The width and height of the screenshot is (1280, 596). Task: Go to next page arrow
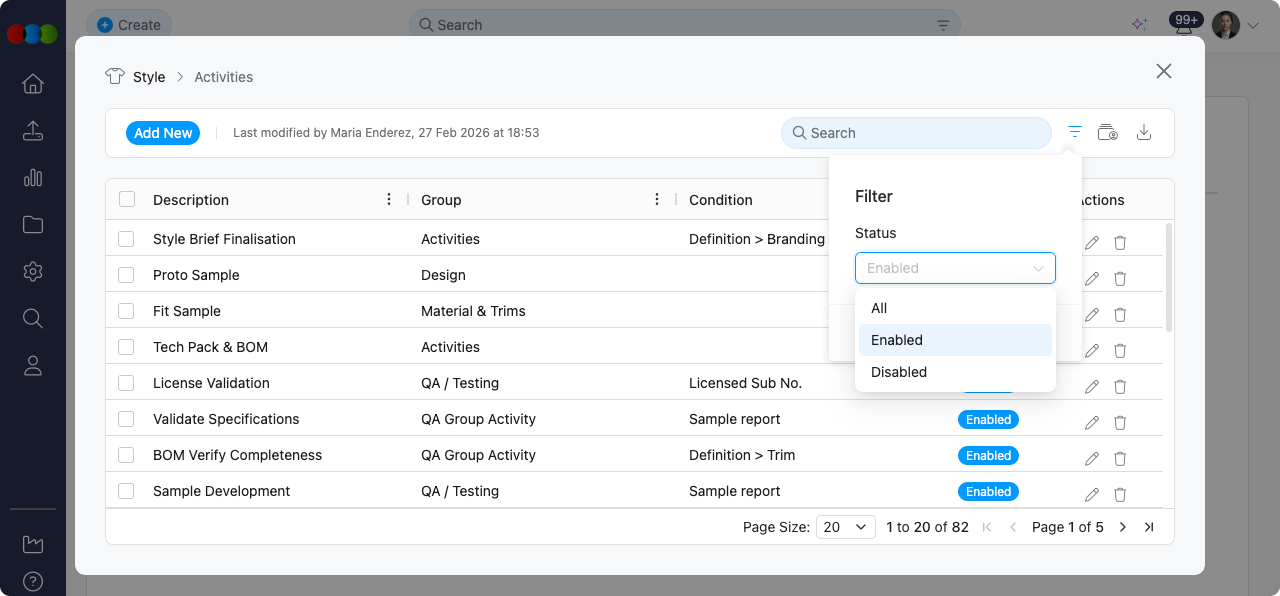pyautogui.click(x=1123, y=527)
